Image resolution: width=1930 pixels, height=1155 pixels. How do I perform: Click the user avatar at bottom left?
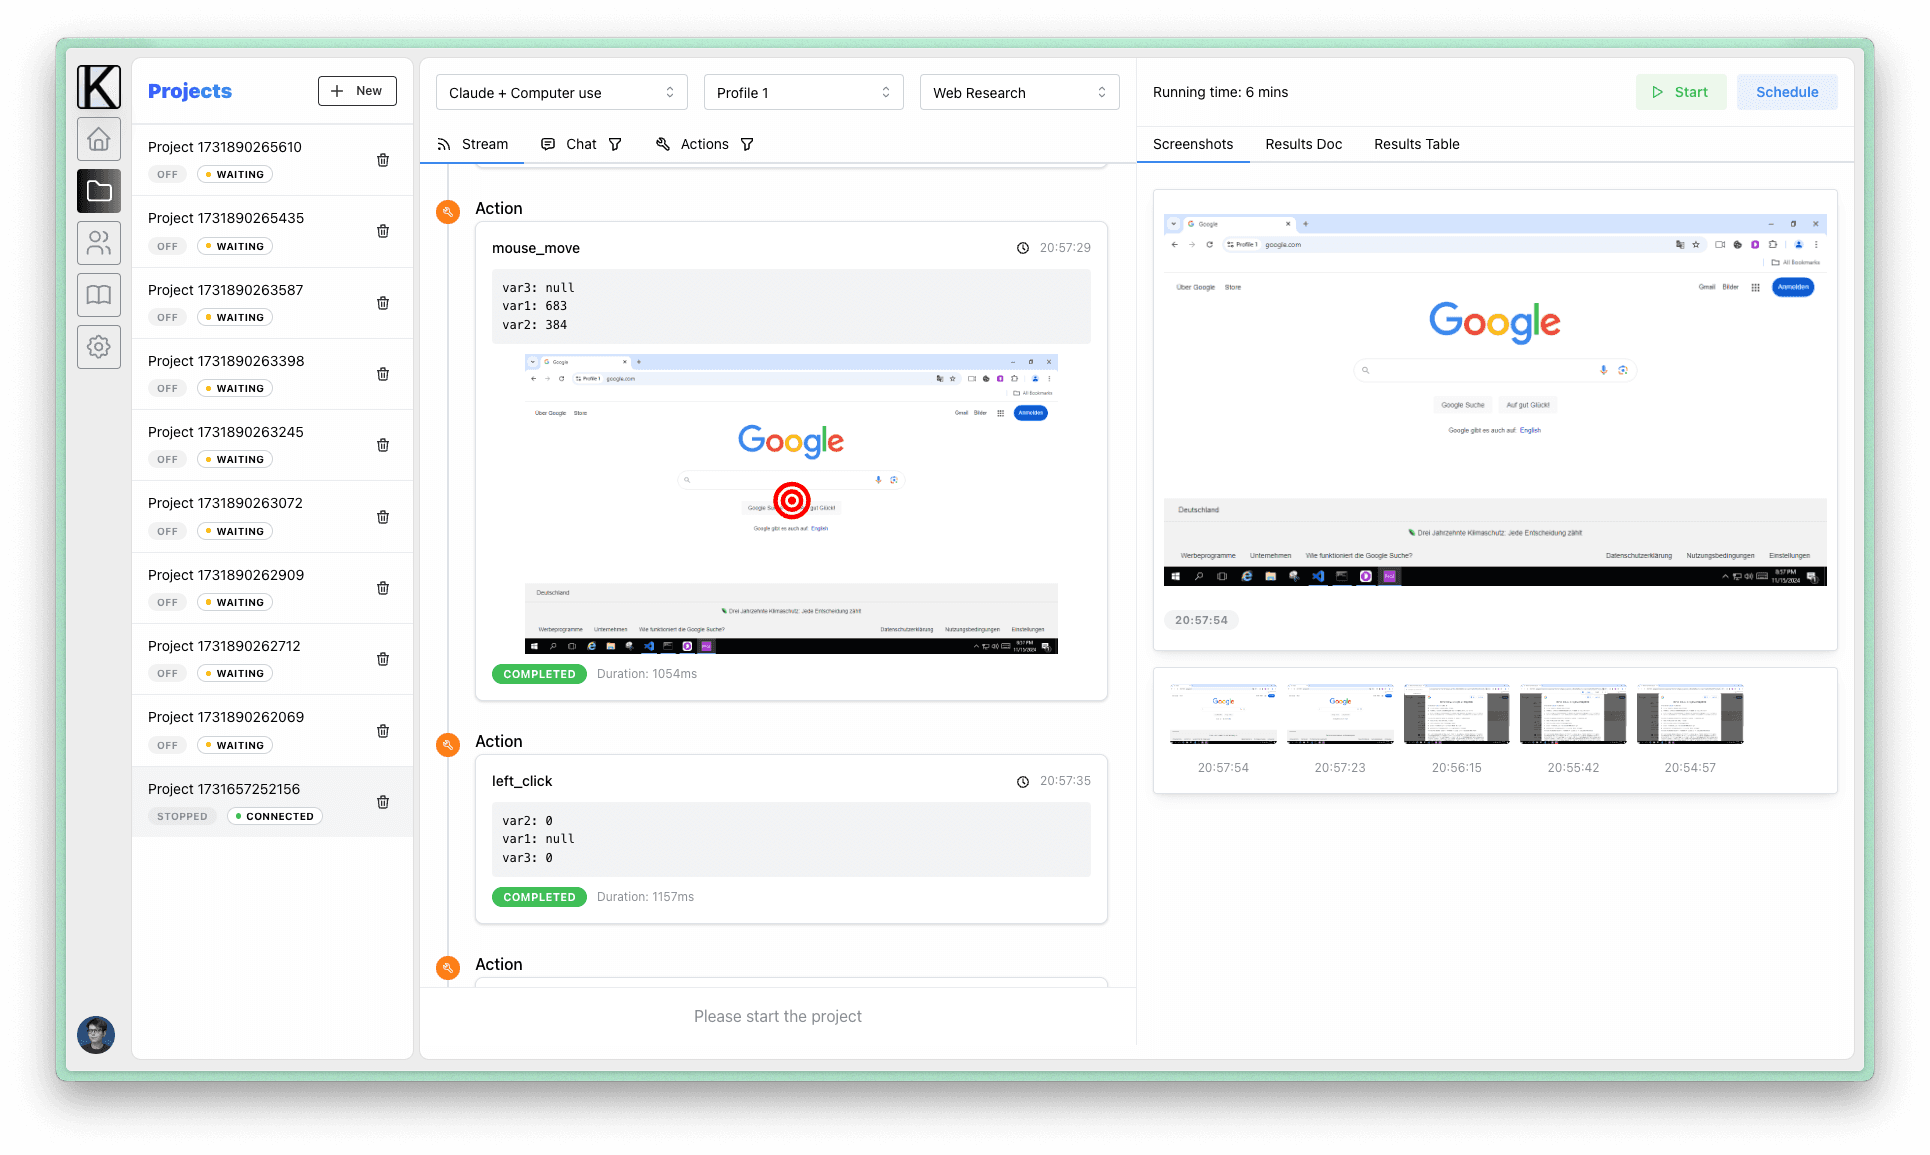96,1035
